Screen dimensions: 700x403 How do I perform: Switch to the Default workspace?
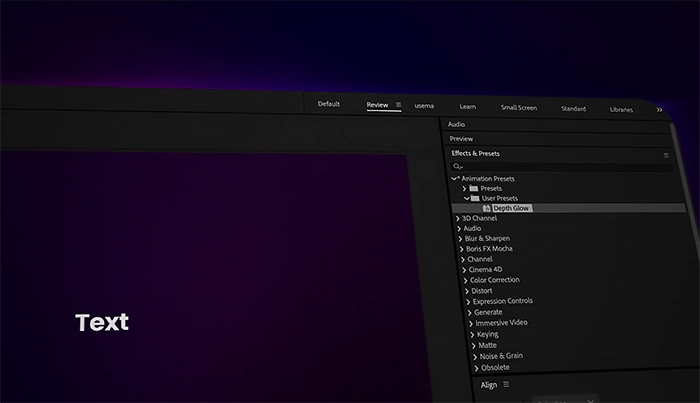329,104
